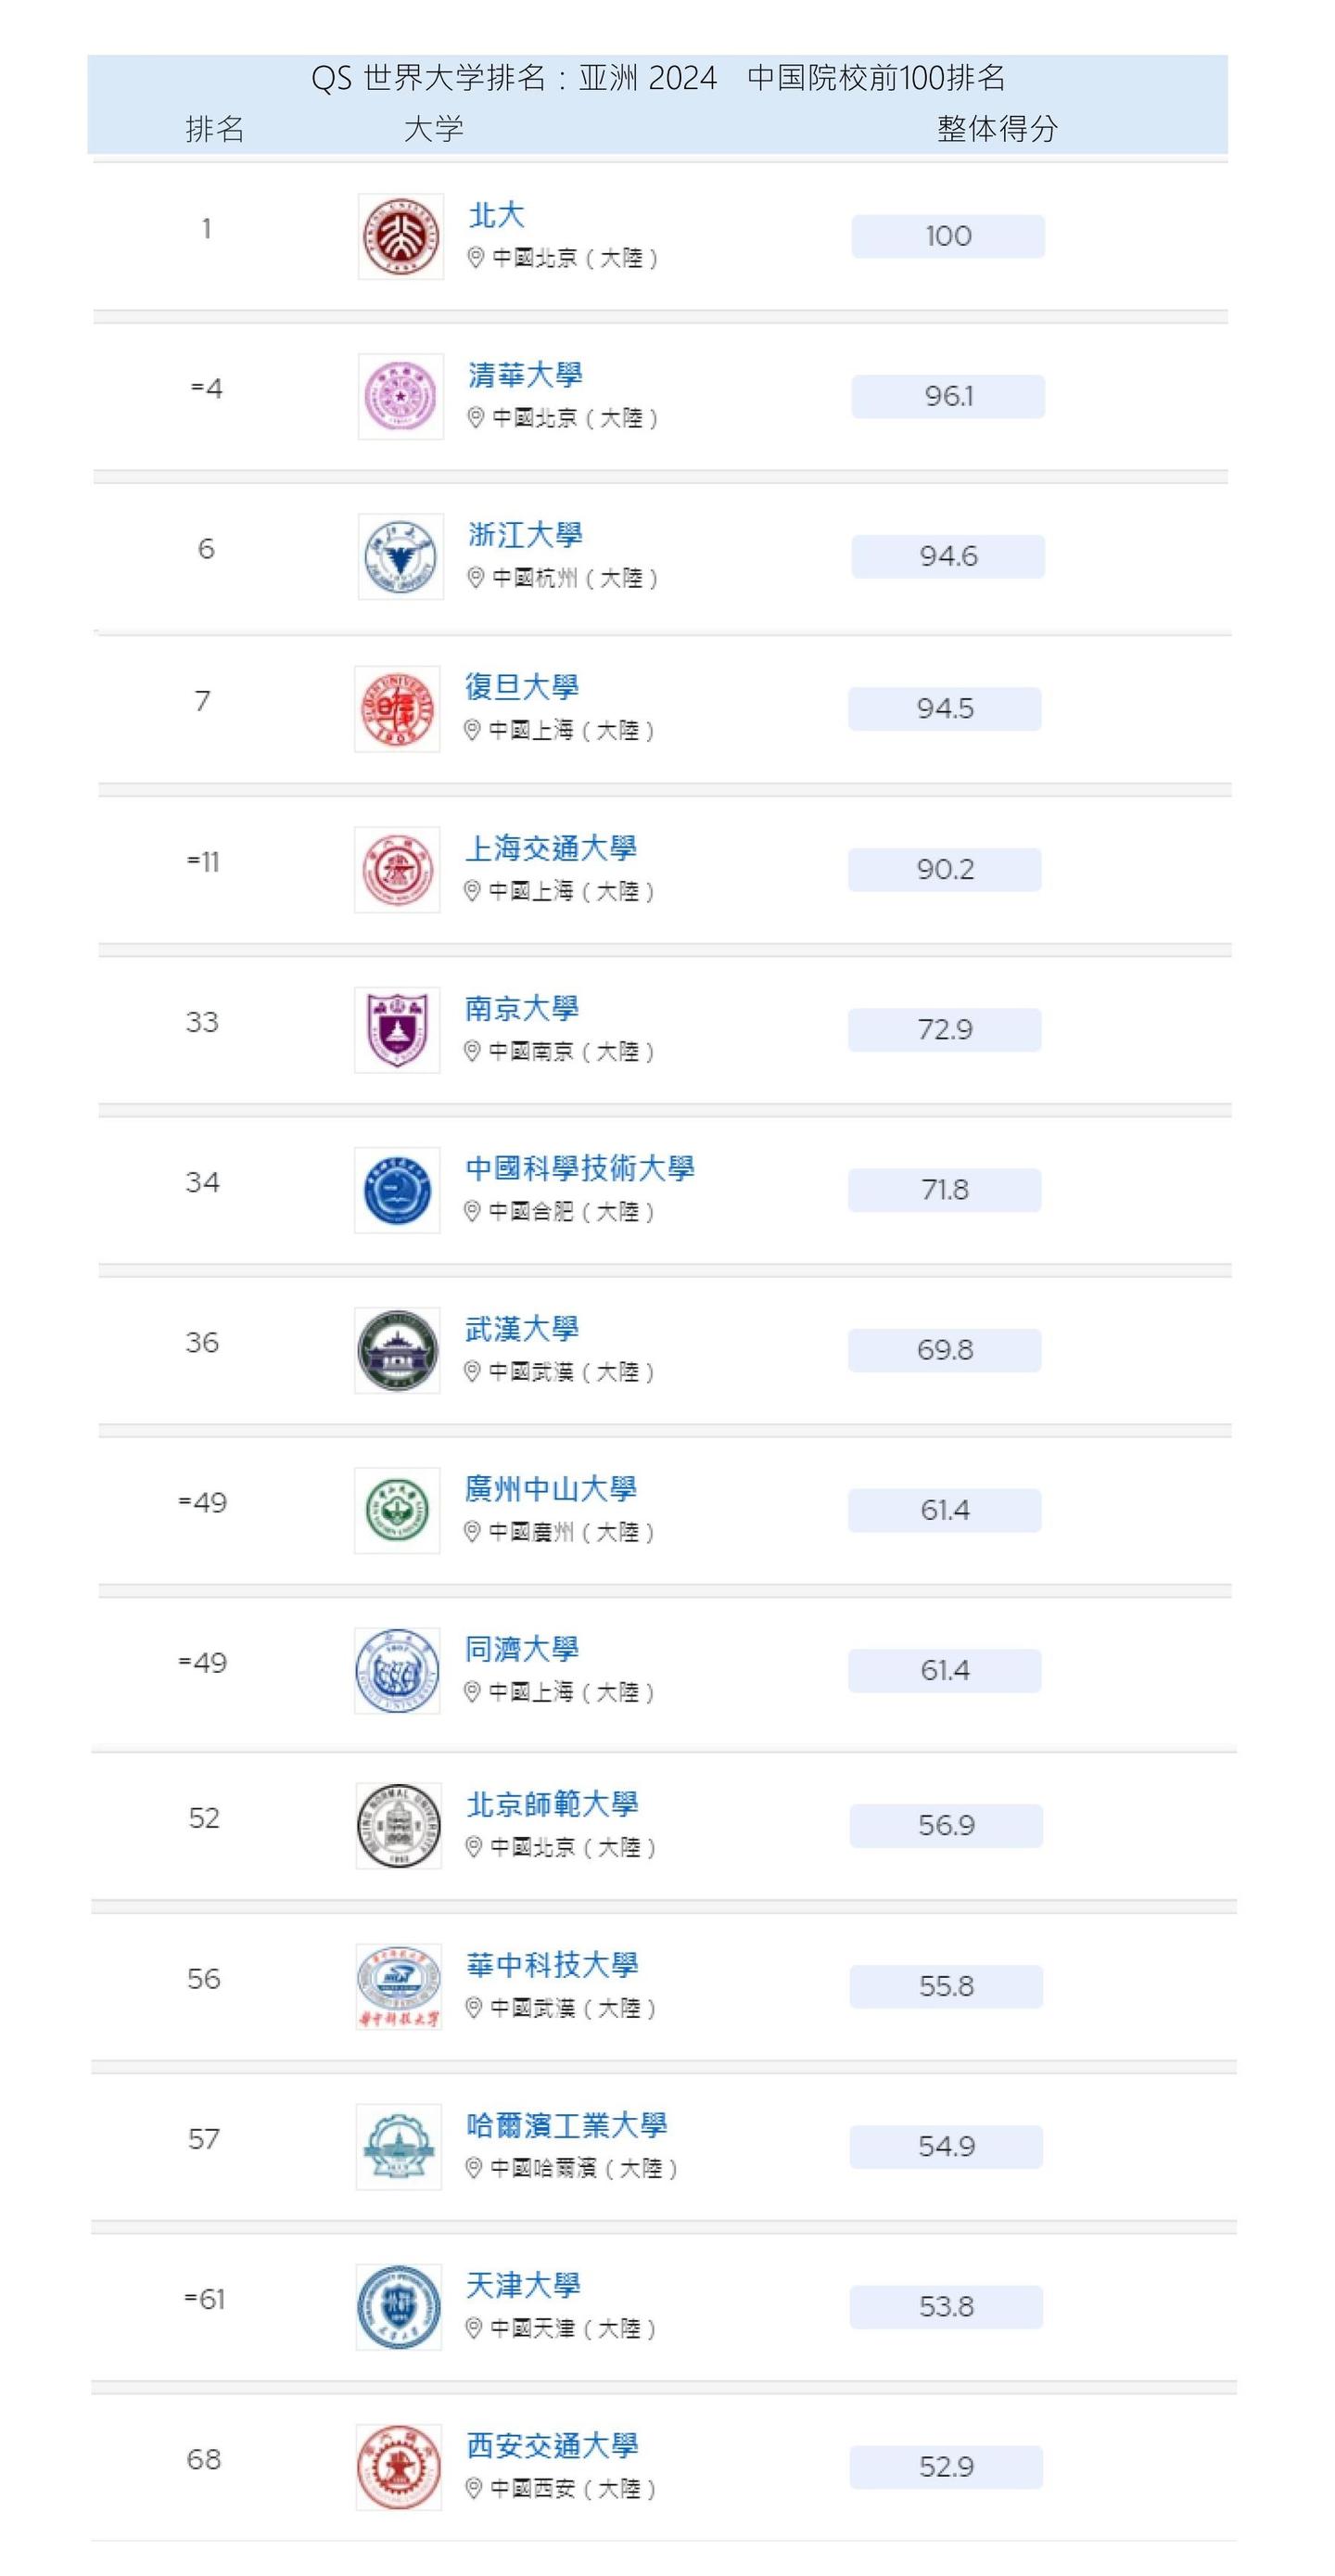Click the 94.6 score box
The height and width of the screenshot is (2576, 1335).
pyautogui.click(x=948, y=556)
